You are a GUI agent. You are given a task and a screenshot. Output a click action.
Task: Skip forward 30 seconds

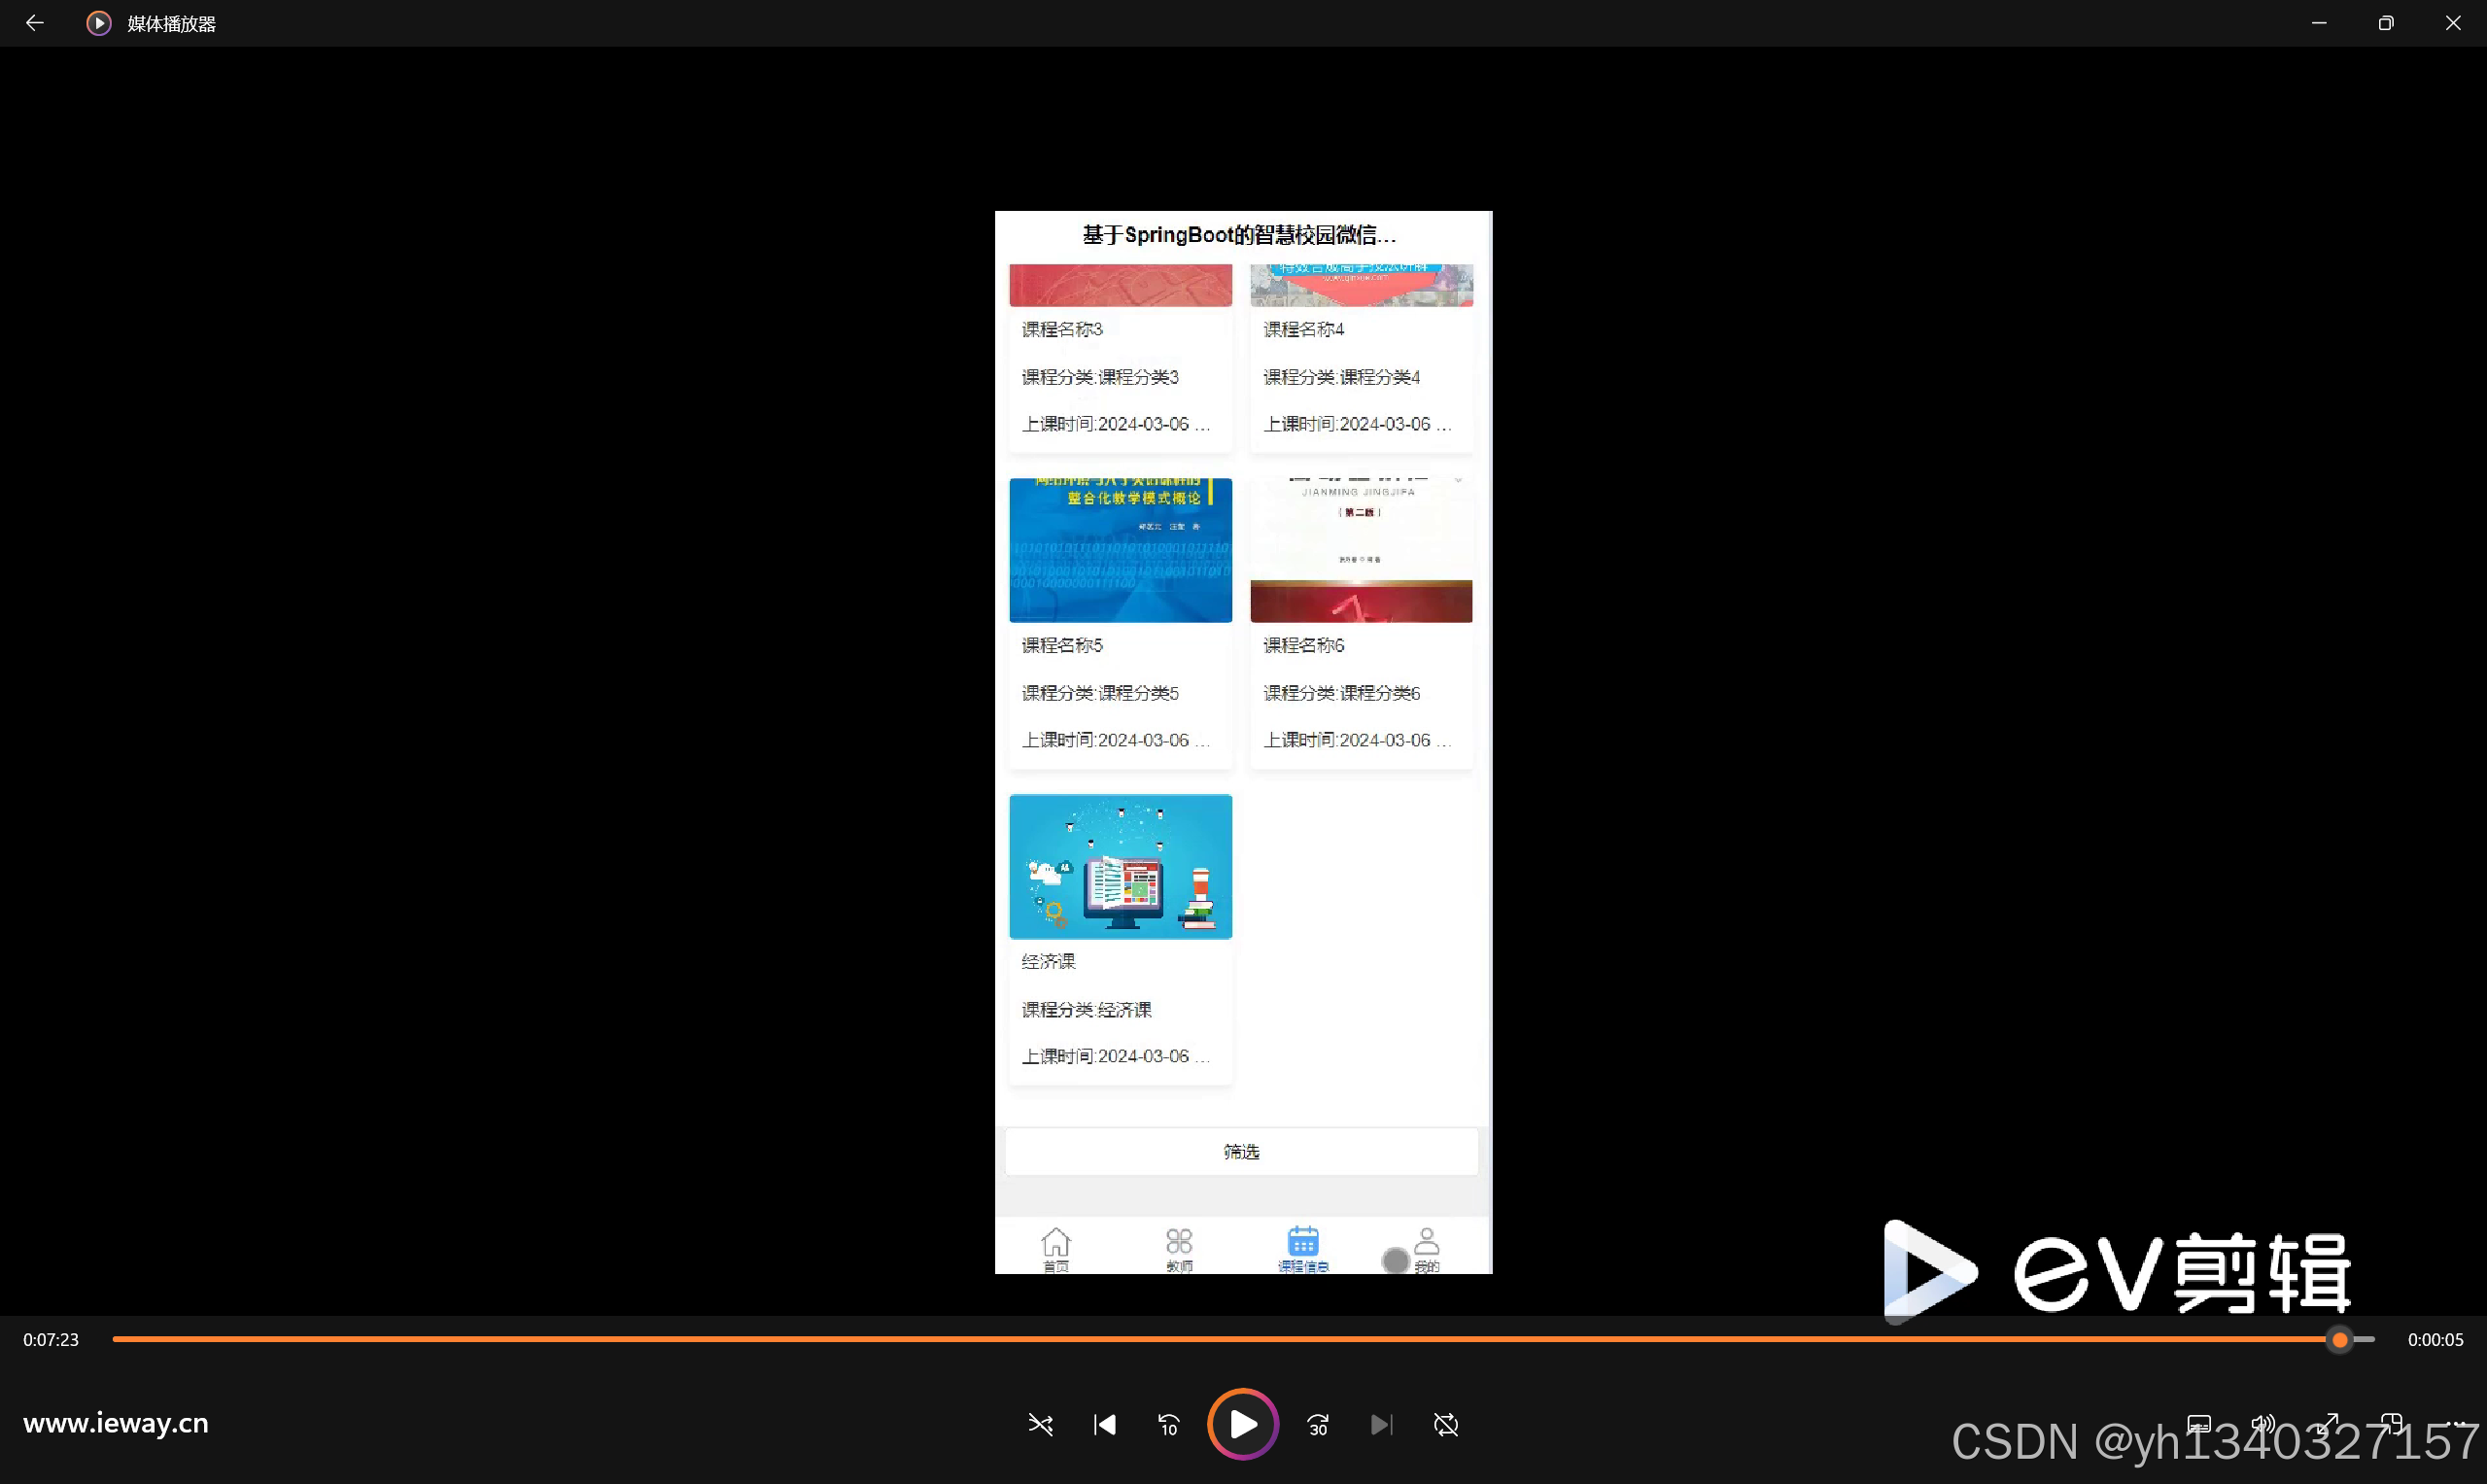(1318, 1424)
